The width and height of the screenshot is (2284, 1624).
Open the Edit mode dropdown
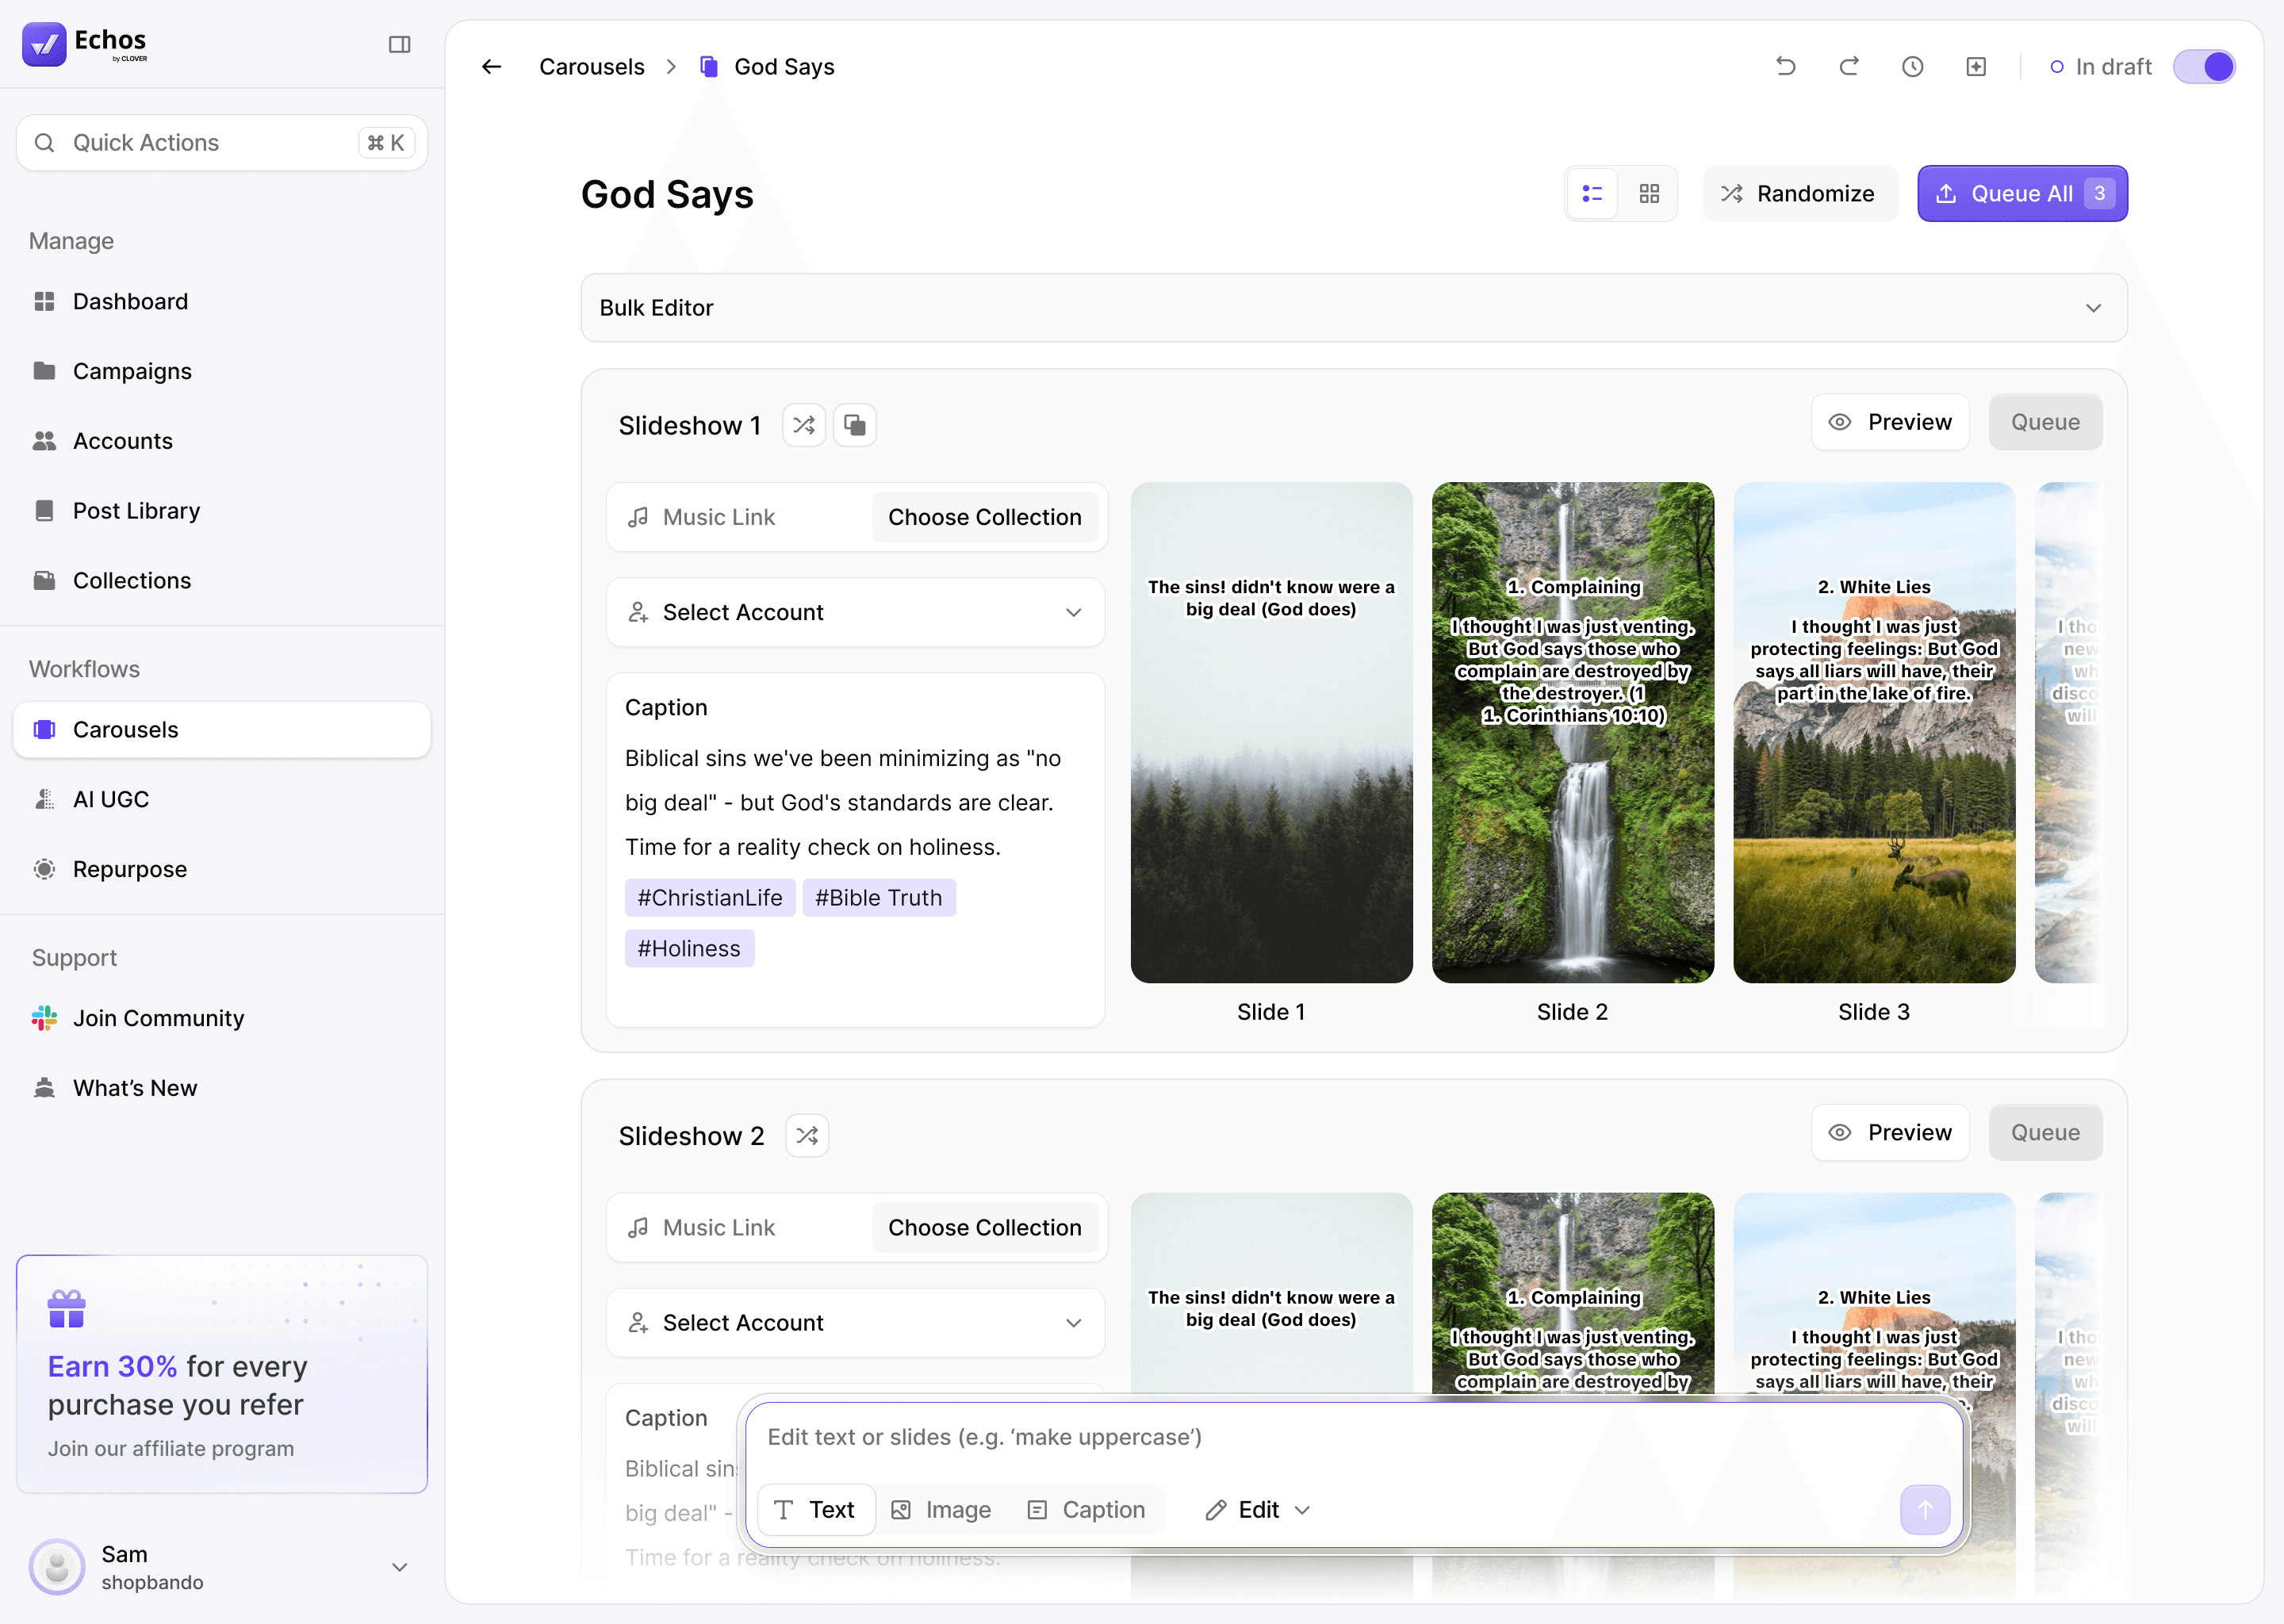(1258, 1509)
